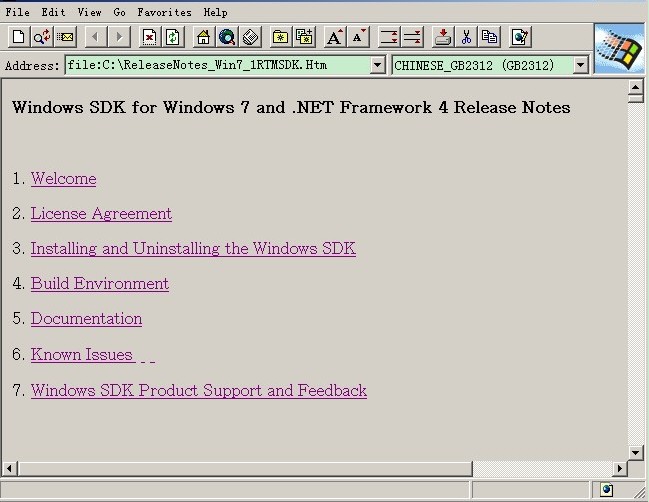
Task: Open the Help menu
Action: tap(215, 12)
